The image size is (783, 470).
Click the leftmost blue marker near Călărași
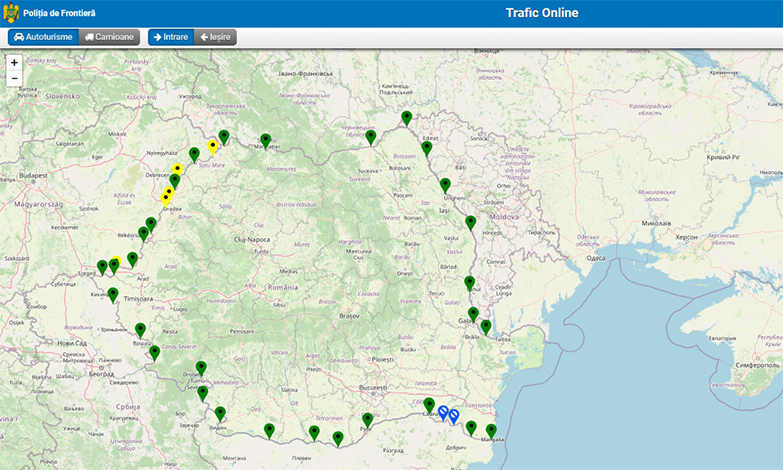coord(443,412)
